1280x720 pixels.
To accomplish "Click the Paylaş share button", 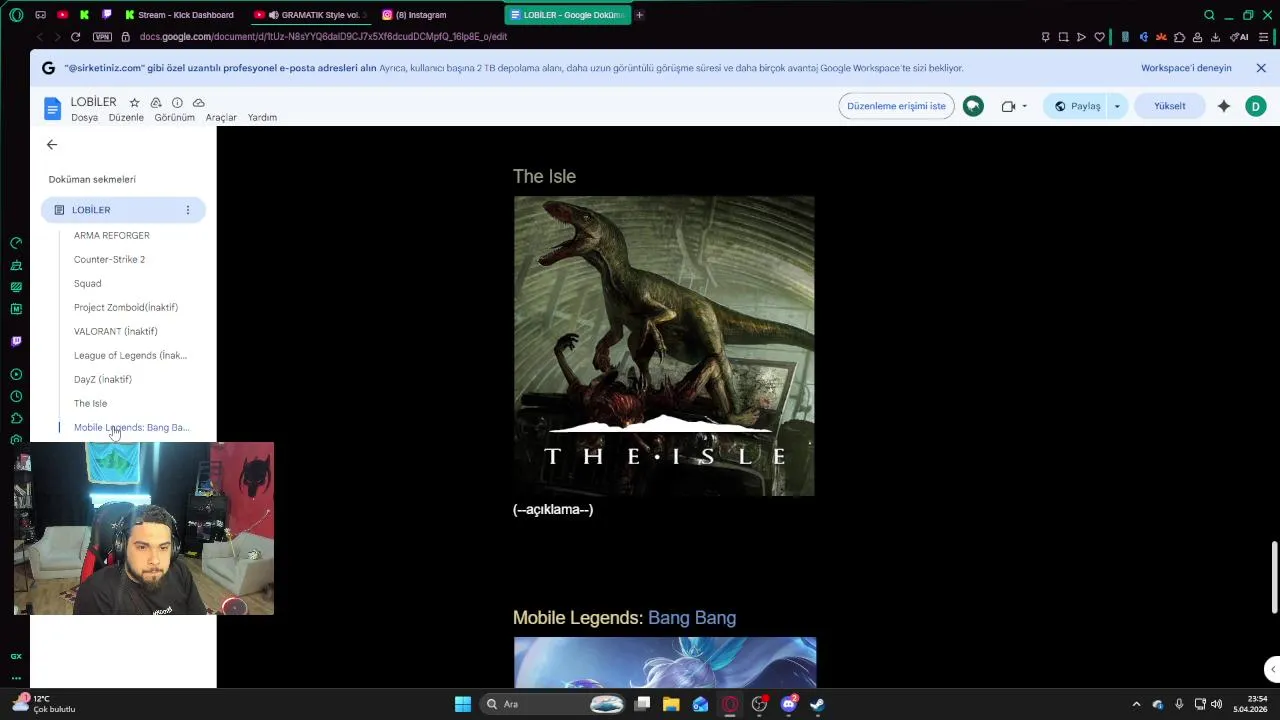I will tap(1077, 106).
